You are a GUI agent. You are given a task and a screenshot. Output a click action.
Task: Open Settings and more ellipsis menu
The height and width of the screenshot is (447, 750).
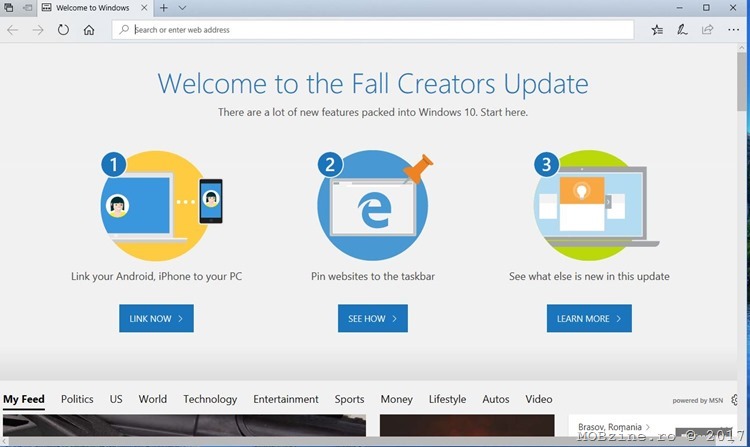pyautogui.click(x=733, y=30)
